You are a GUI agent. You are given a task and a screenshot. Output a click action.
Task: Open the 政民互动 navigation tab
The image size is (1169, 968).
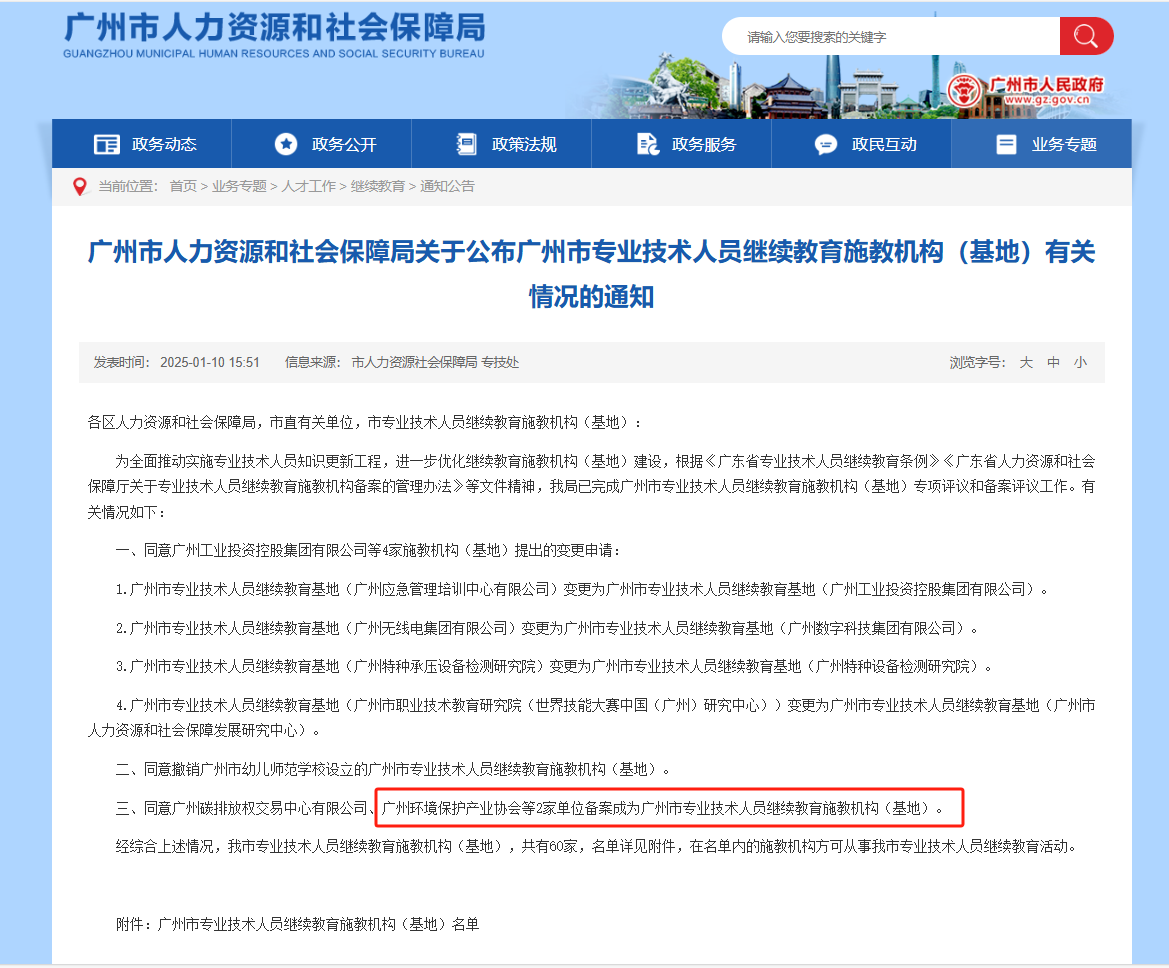[861, 144]
